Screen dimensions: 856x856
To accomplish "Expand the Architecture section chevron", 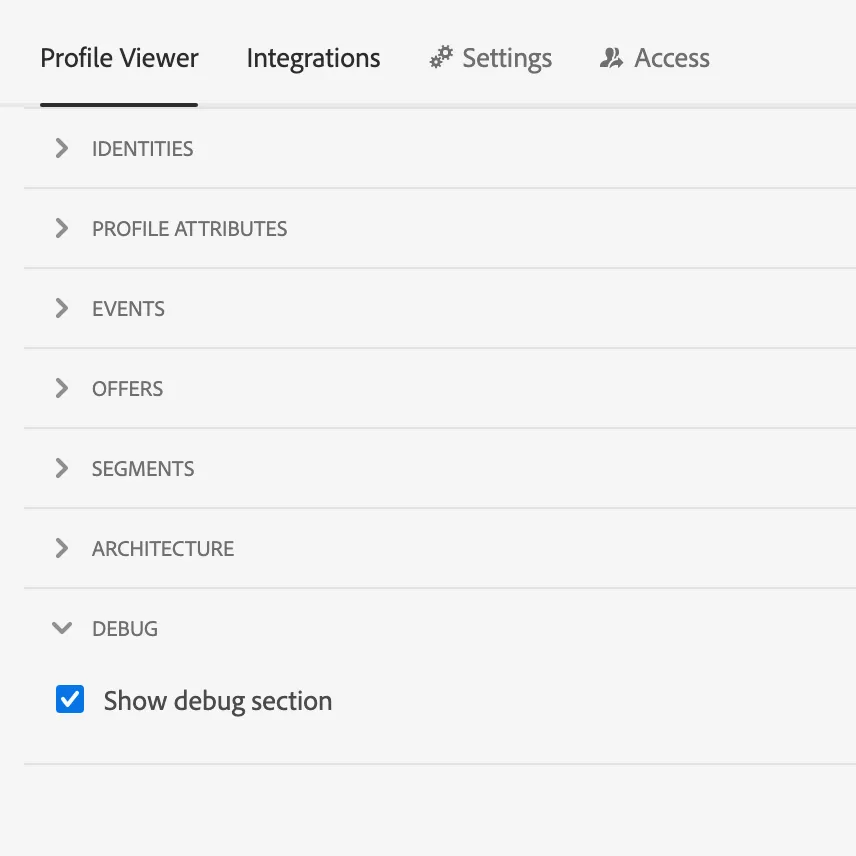I will pyautogui.click(x=62, y=548).
